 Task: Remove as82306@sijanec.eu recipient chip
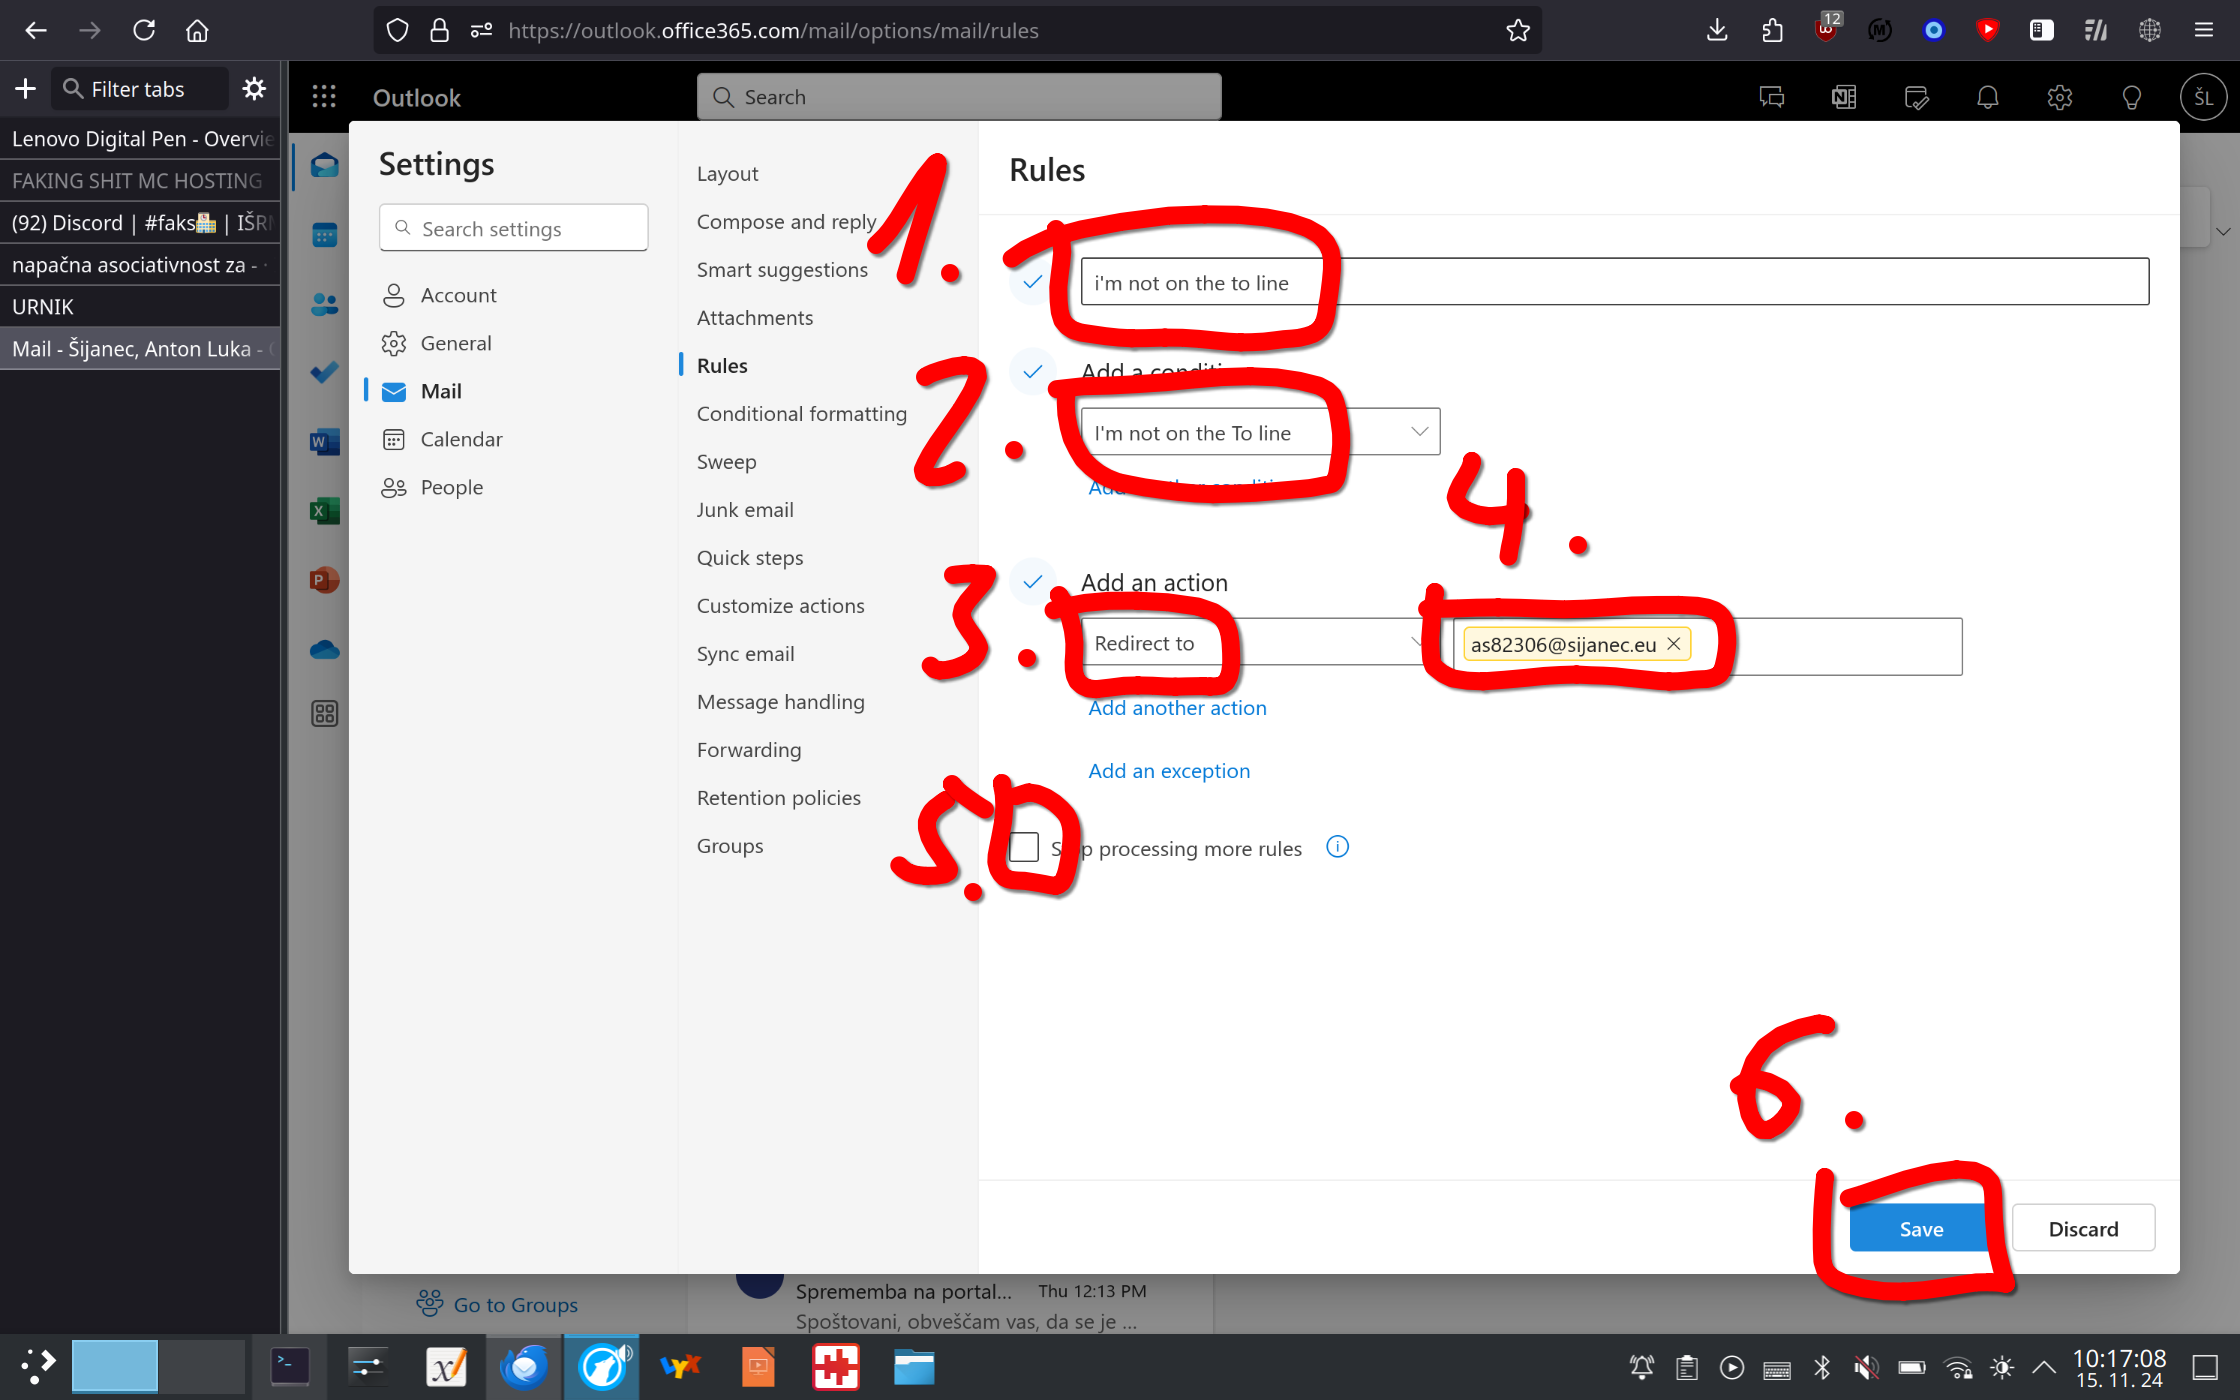click(x=1674, y=644)
